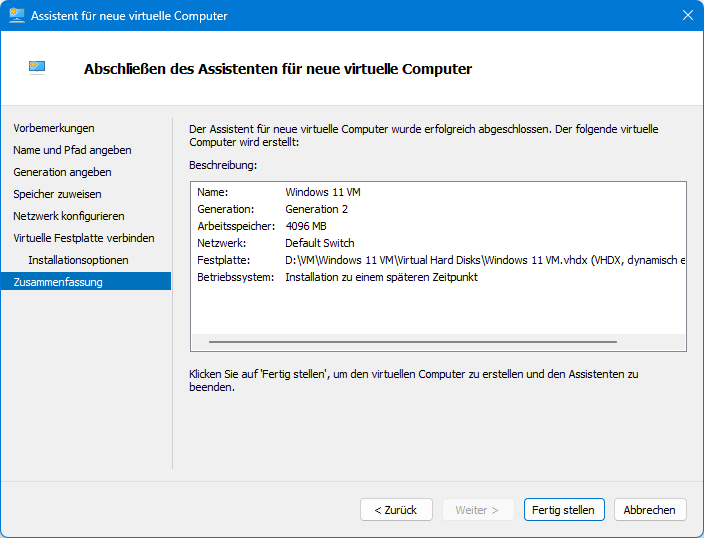Click the Festplatte path line in description
Viewport: 704px width, 538px height.
[485, 260]
